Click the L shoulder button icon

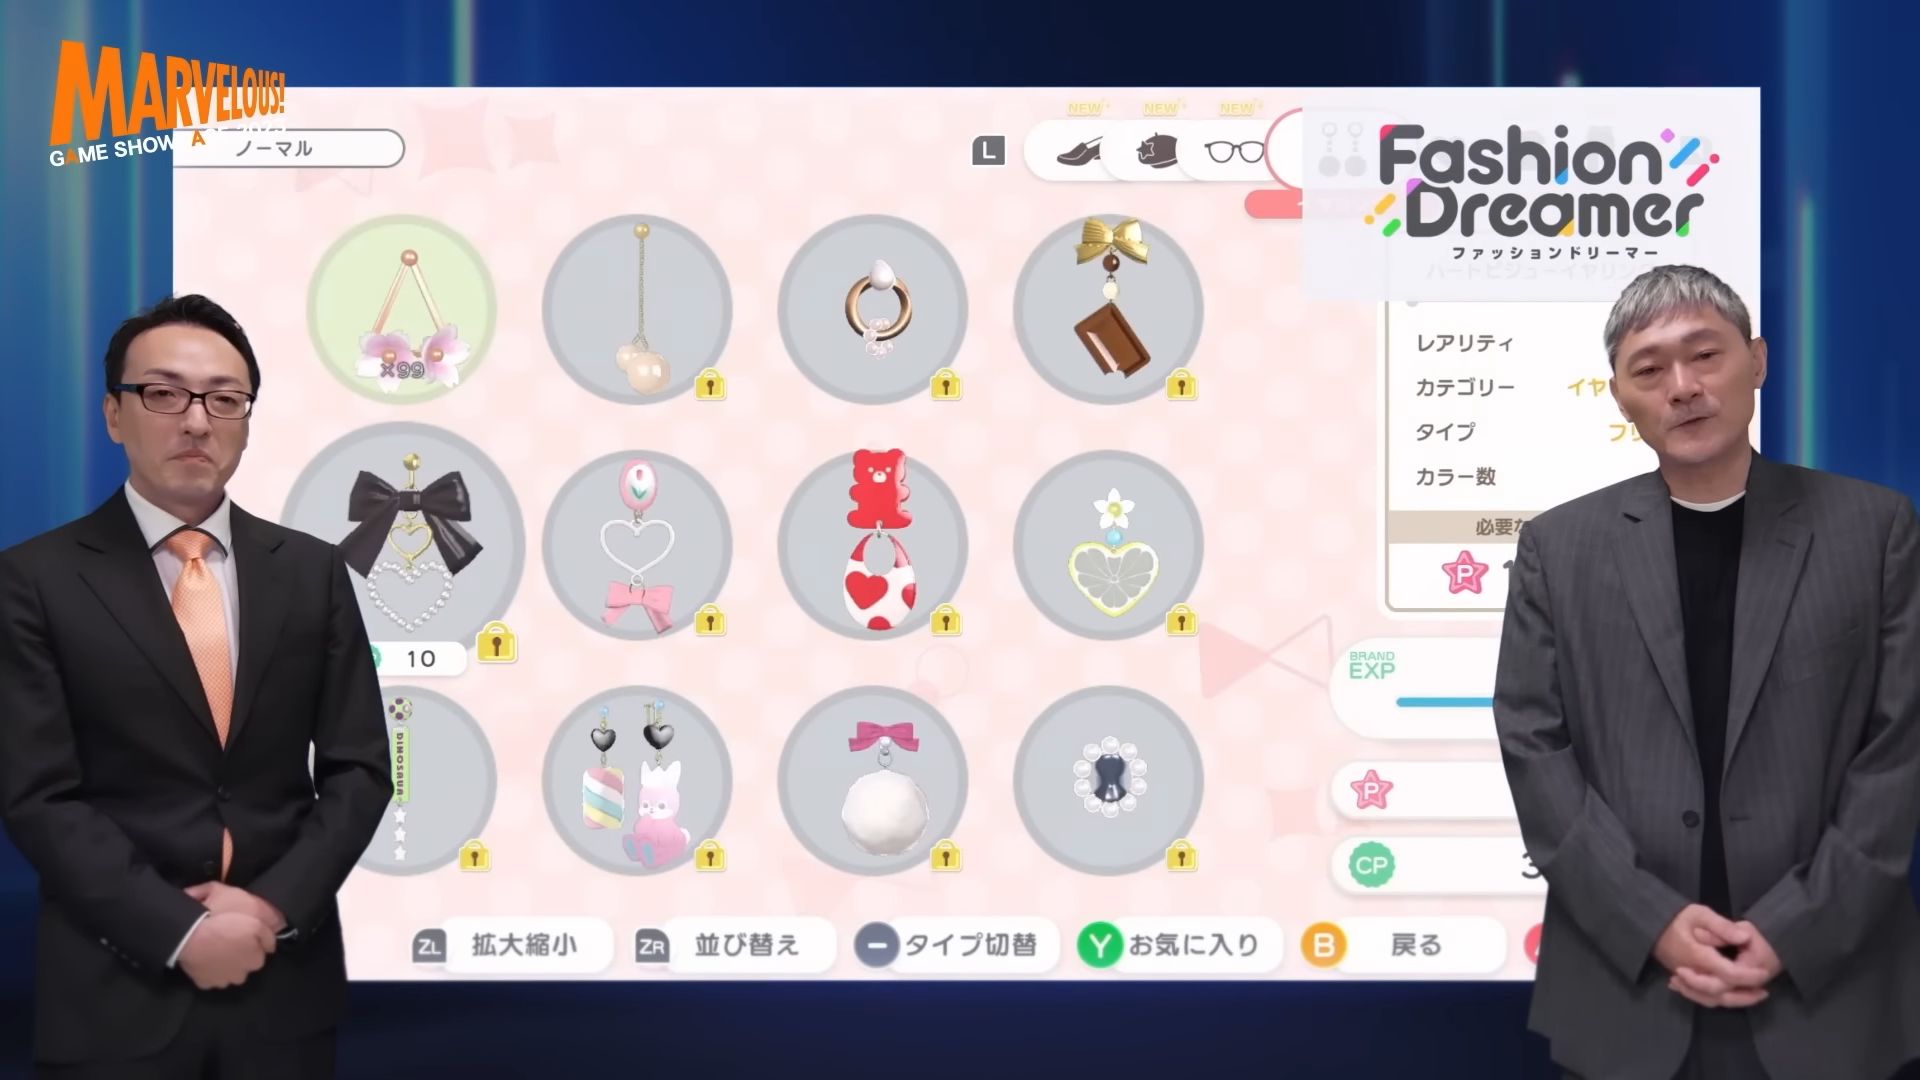[988, 152]
